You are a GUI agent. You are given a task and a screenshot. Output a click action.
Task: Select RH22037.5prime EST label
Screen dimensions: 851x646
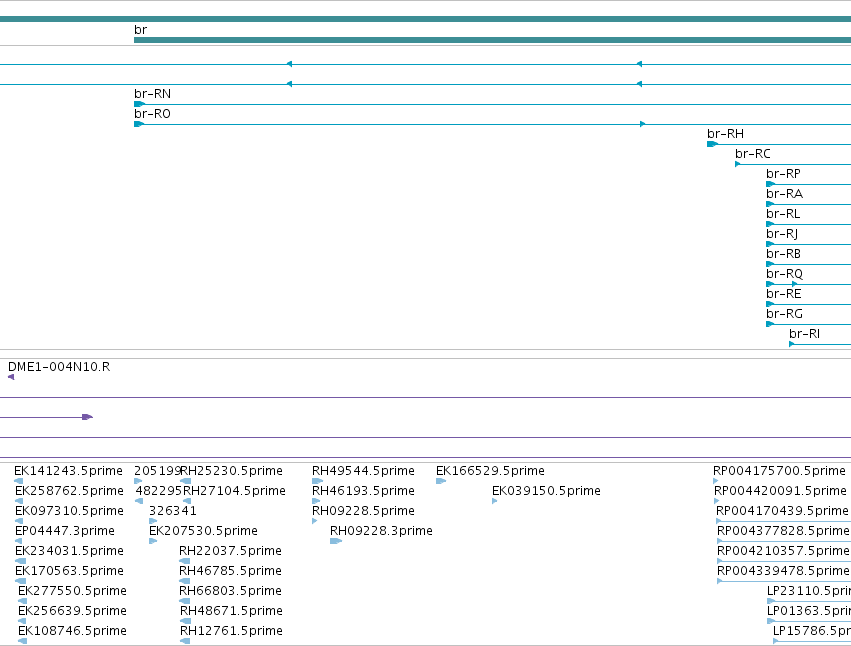coord(231,552)
